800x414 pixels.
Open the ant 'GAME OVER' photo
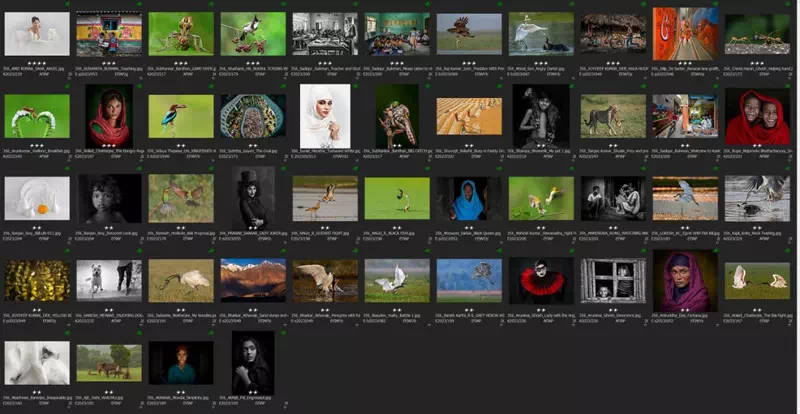[x=181, y=34]
